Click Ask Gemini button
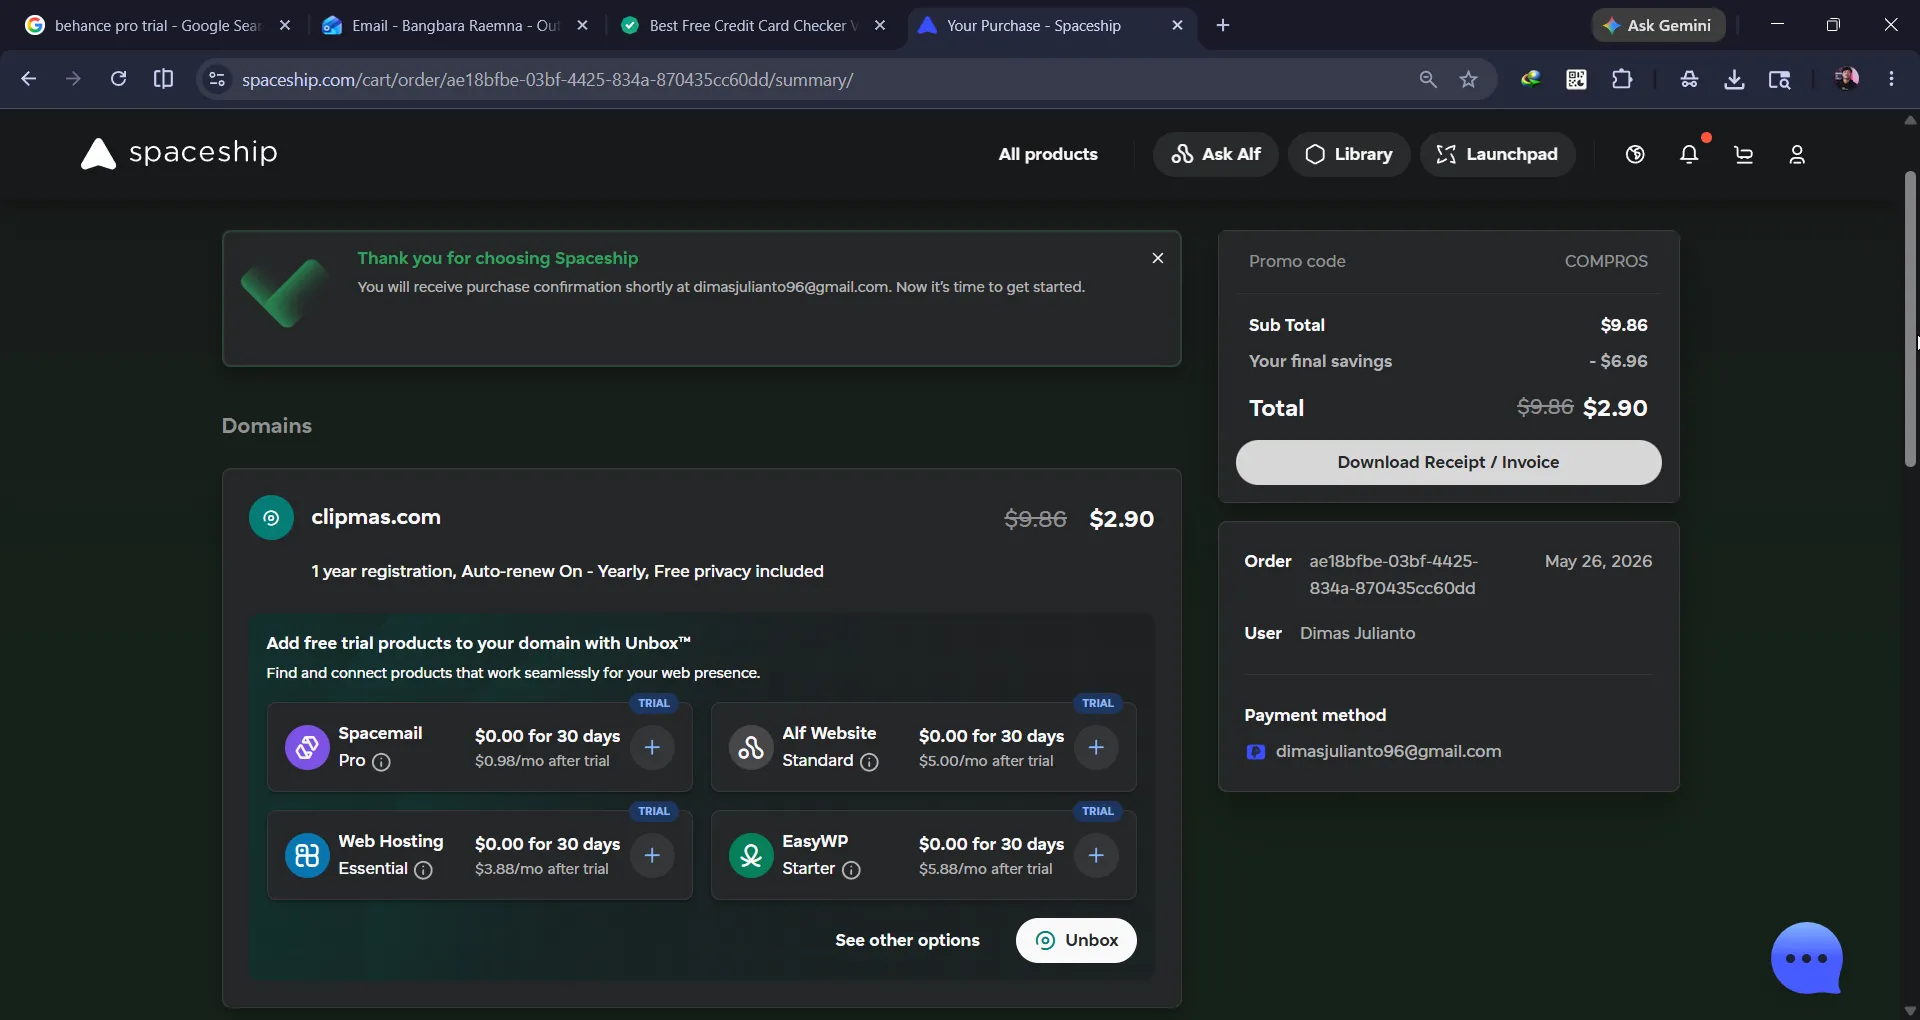Image resolution: width=1920 pixels, height=1020 pixels. click(x=1658, y=25)
